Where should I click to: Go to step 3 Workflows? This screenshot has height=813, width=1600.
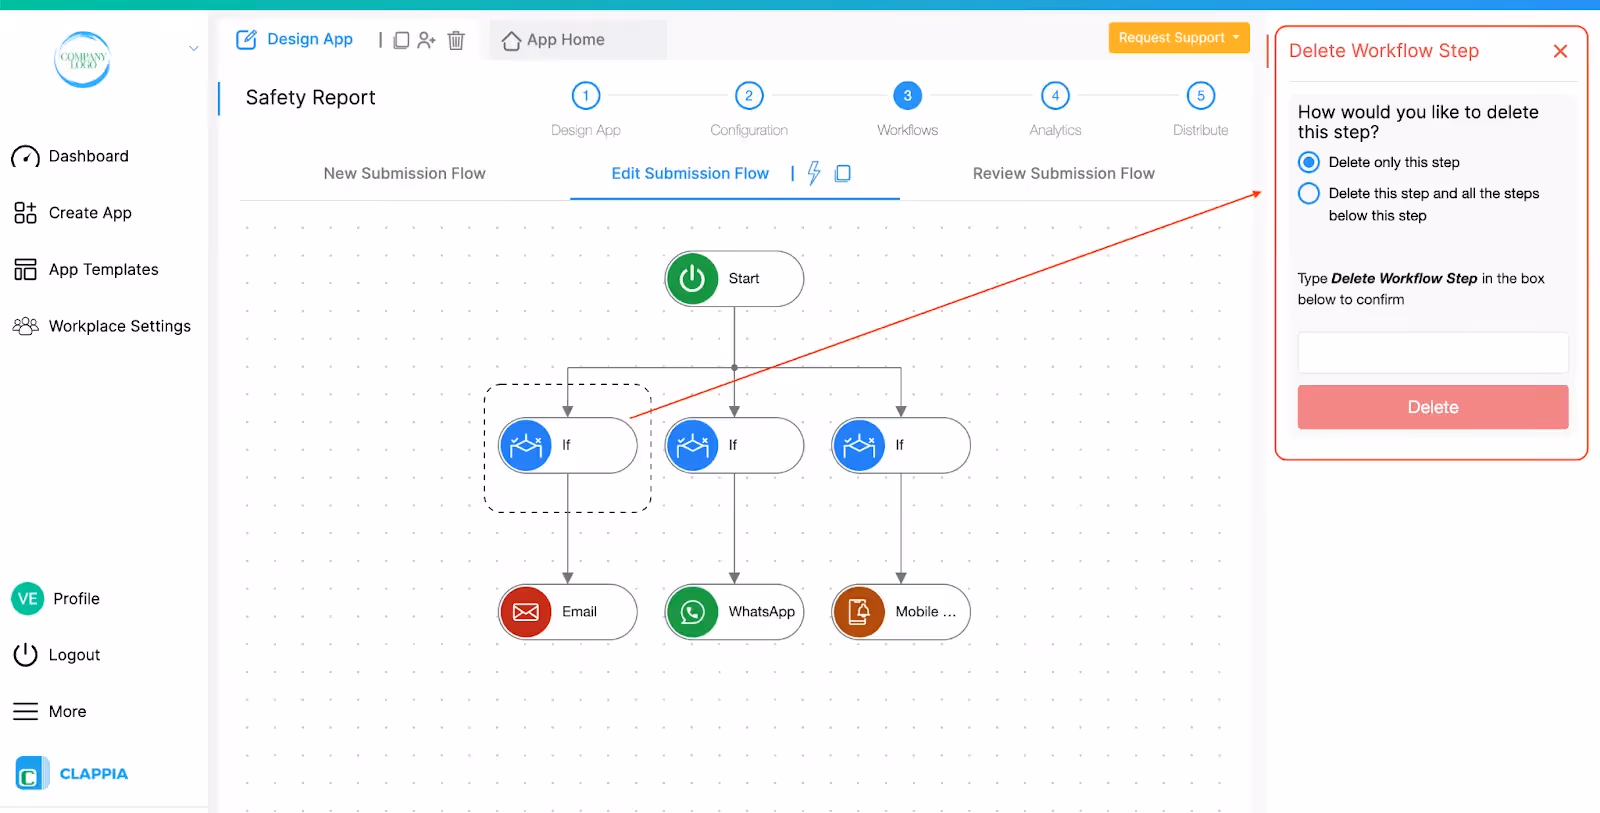(907, 96)
